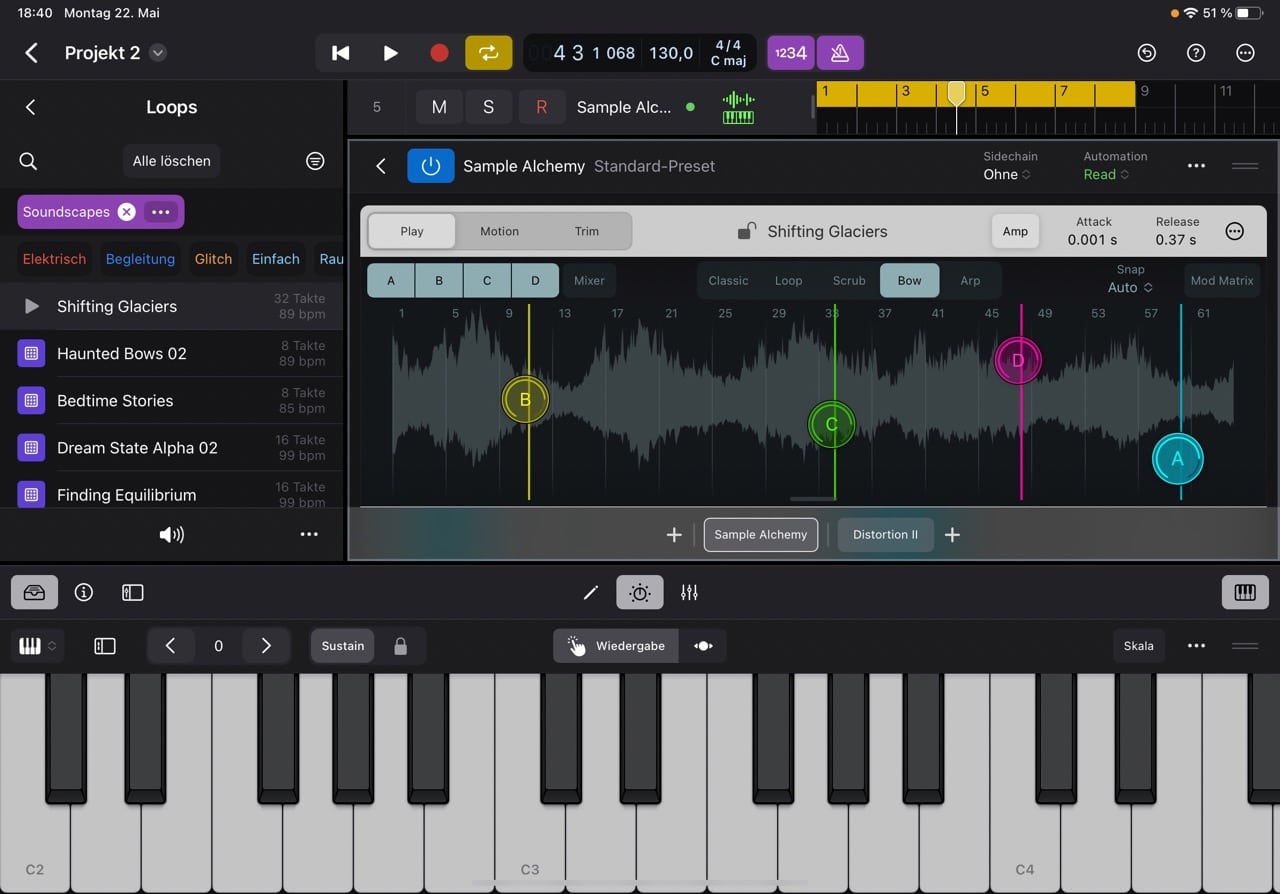Switch to the Trim tab

587,231
